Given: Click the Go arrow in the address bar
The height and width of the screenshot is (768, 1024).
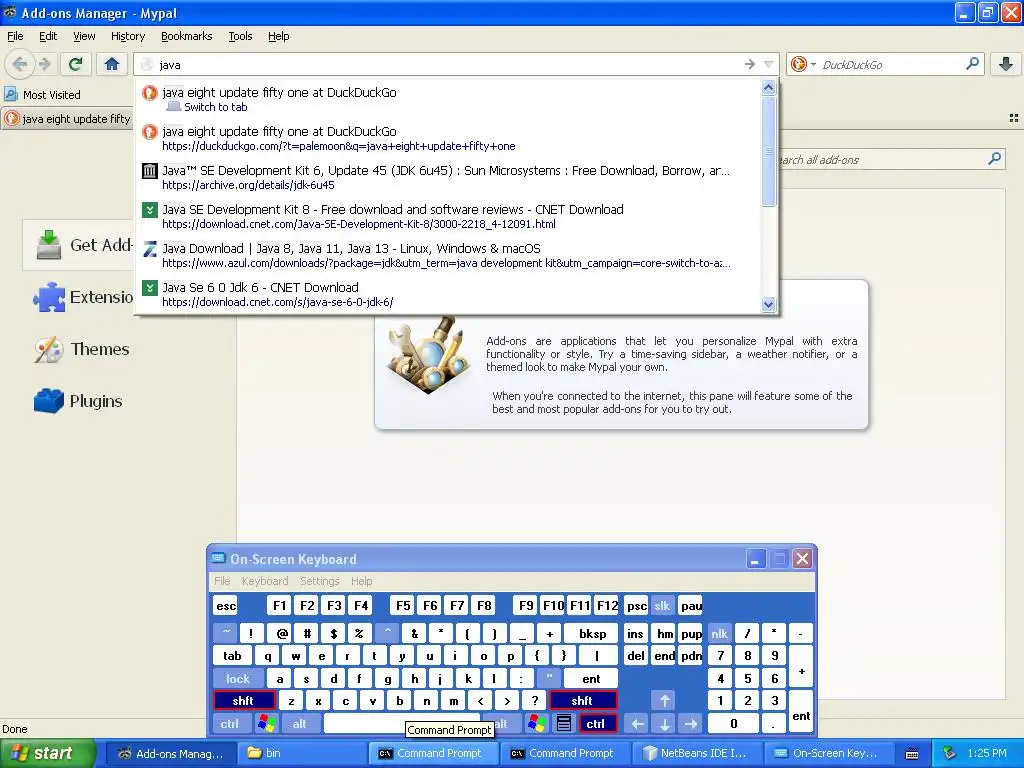Looking at the screenshot, I should click(x=749, y=64).
